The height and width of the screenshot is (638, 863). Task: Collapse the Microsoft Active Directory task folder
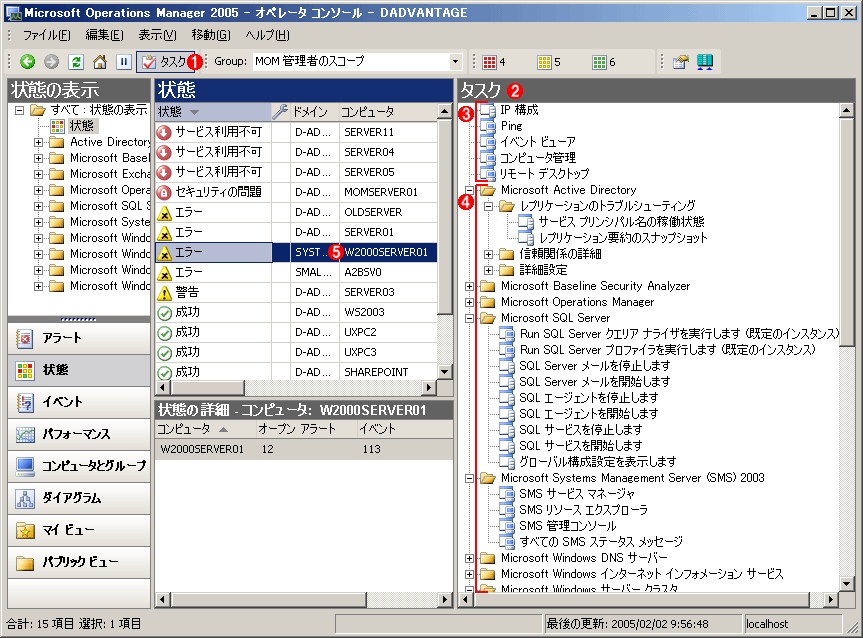click(x=469, y=190)
